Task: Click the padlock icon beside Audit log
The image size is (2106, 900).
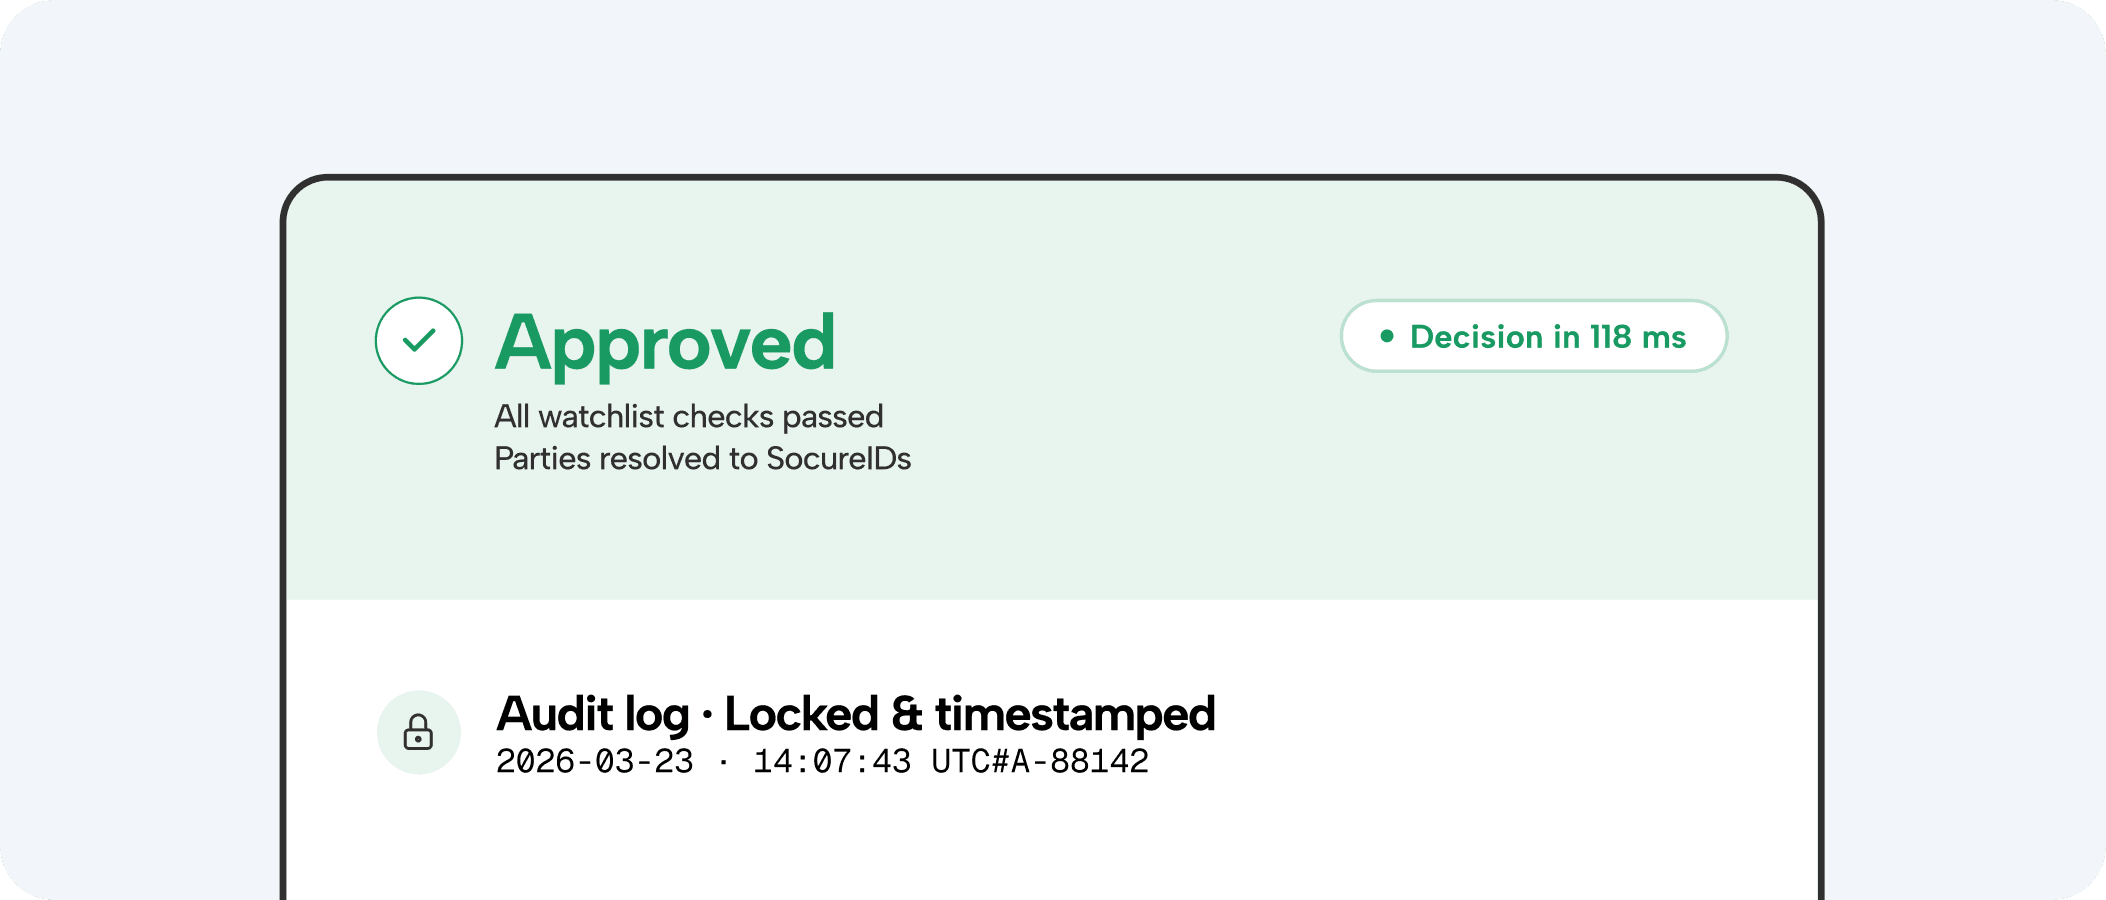Action: tap(418, 732)
